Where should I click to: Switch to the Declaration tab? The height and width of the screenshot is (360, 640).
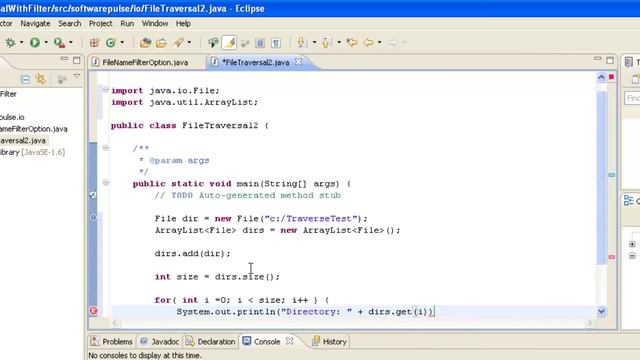coord(211,342)
